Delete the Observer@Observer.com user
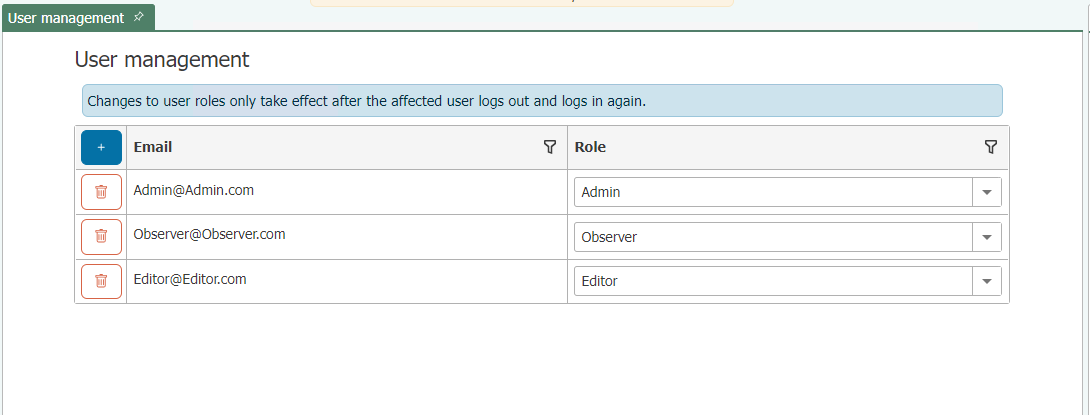Screen dimensions: 1090x415 tap(101, 237)
